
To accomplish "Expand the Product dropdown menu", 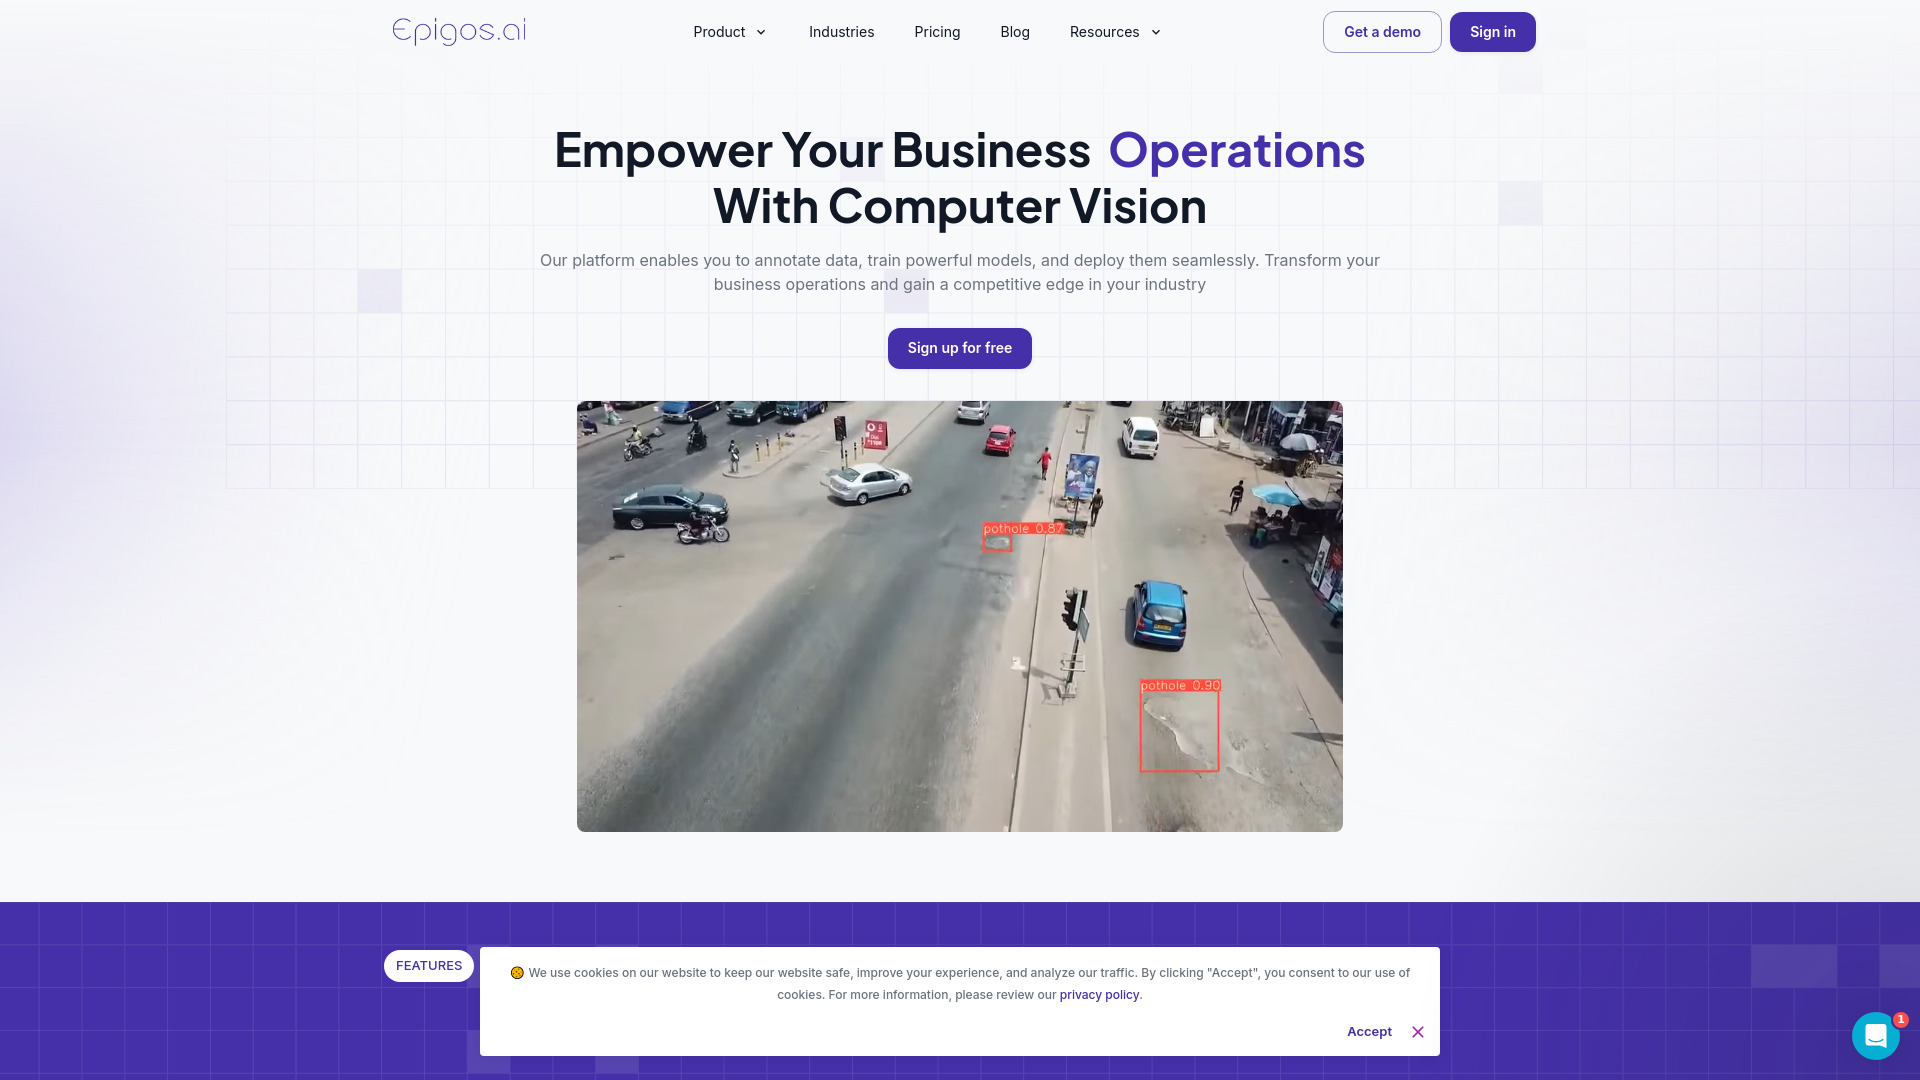I will tap(731, 32).
